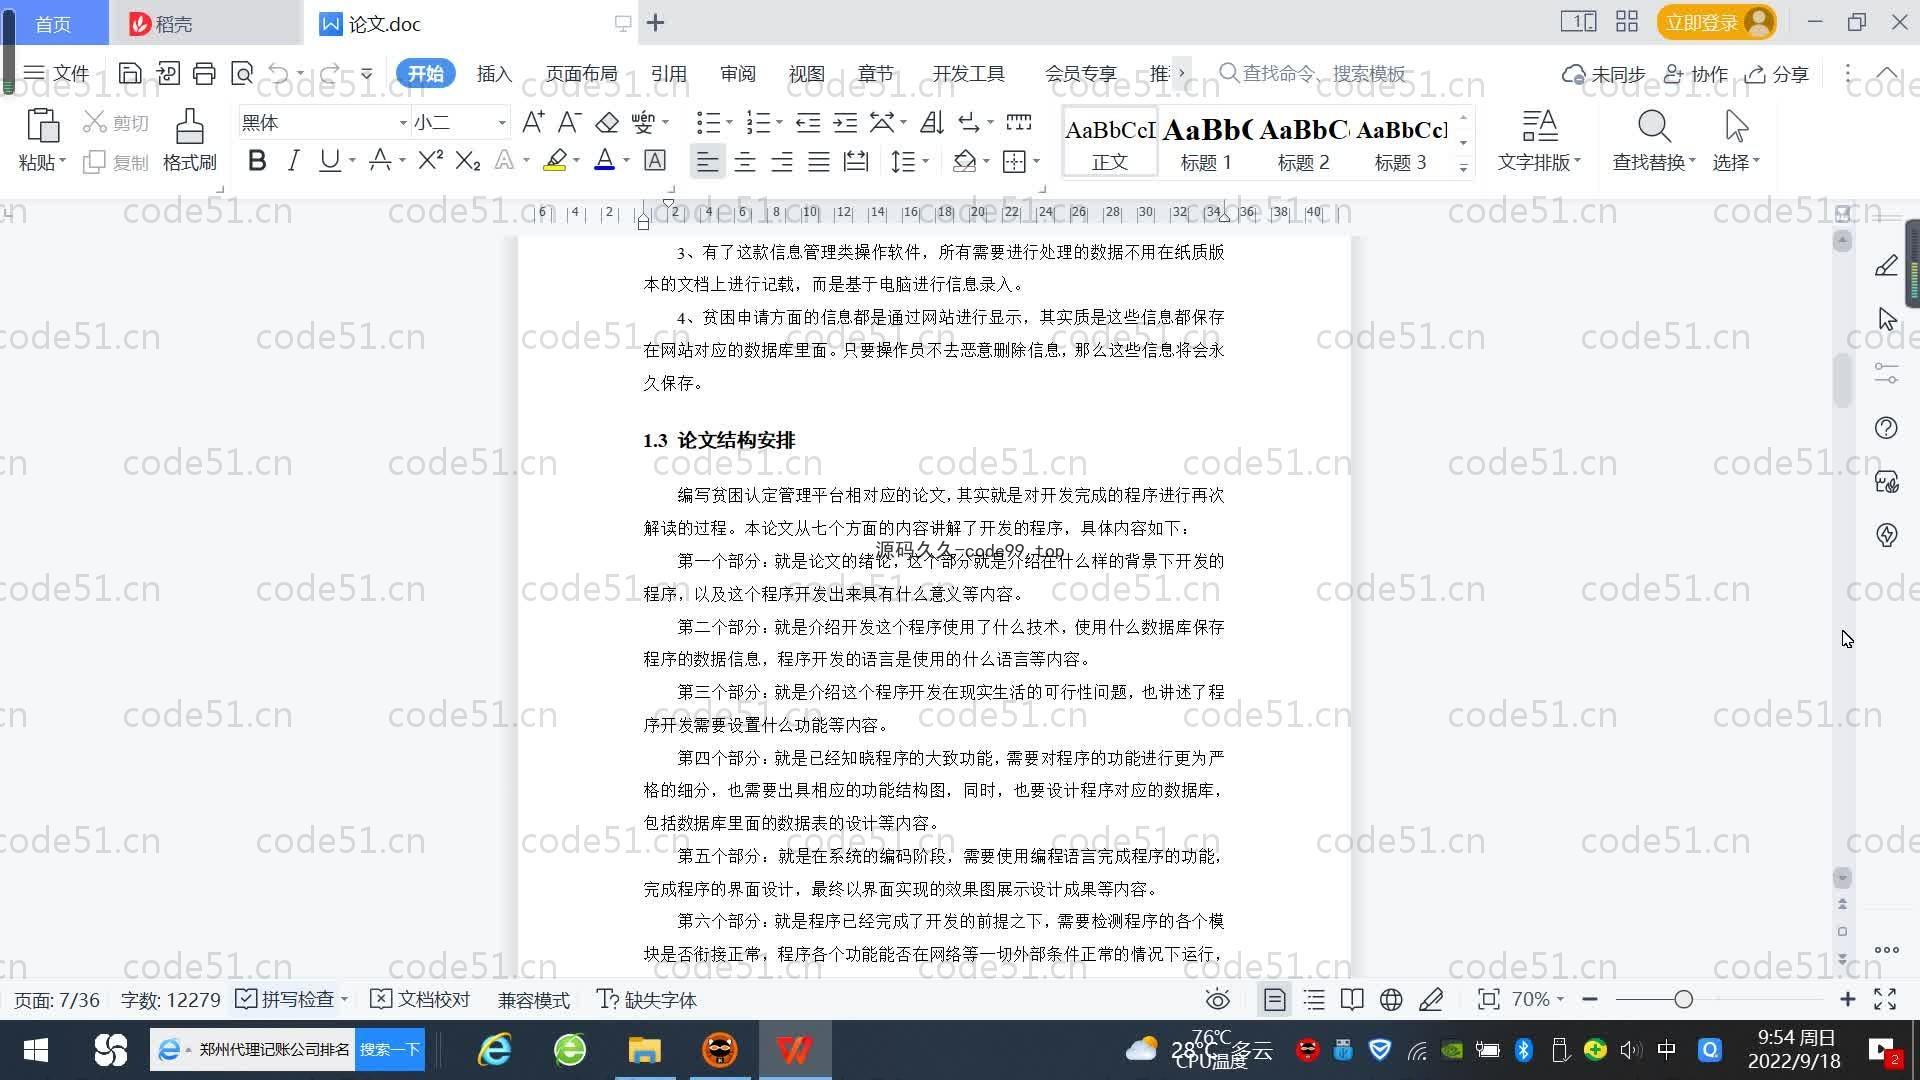Justify align the paragraph

pyautogui.click(x=818, y=161)
